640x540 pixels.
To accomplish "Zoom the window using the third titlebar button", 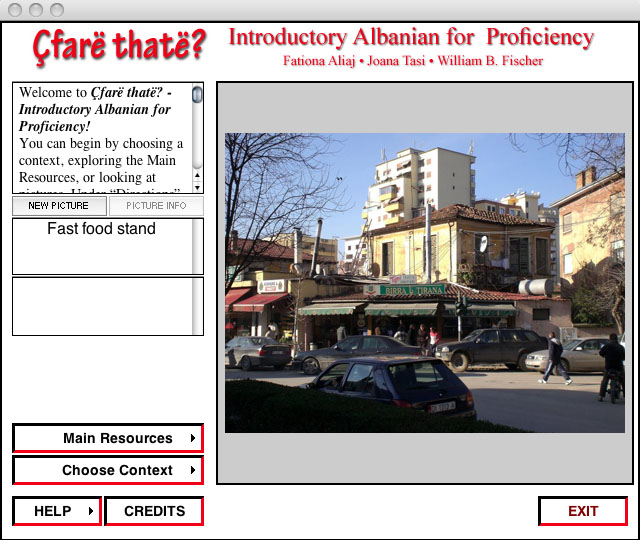I will (x=56, y=10).
